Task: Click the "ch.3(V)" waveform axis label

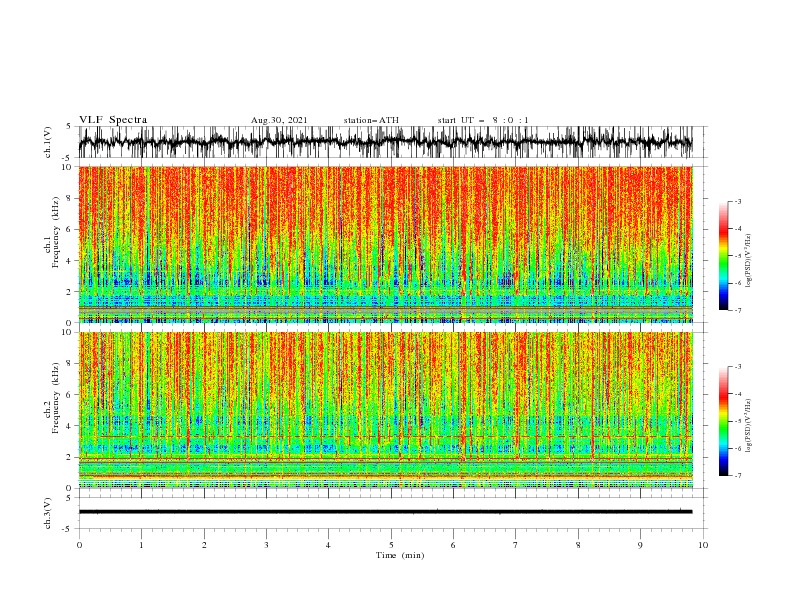Action: (48, 513)
